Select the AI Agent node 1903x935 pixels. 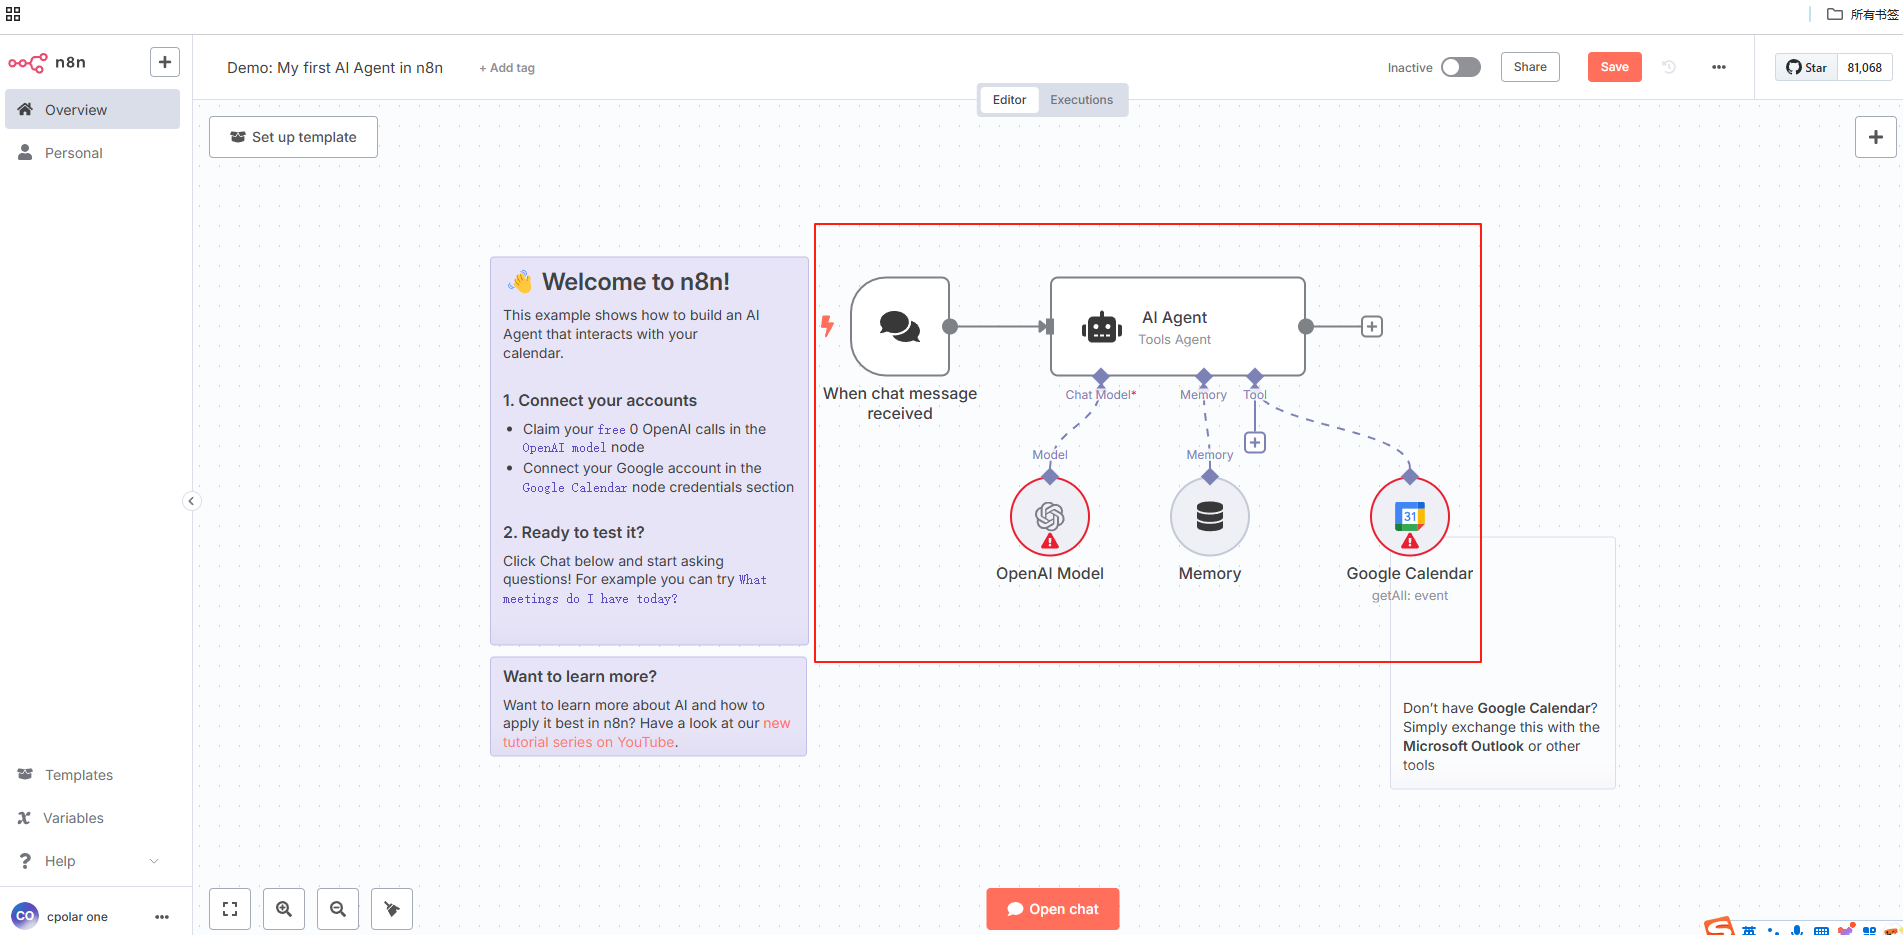(x=1177, y=326)
